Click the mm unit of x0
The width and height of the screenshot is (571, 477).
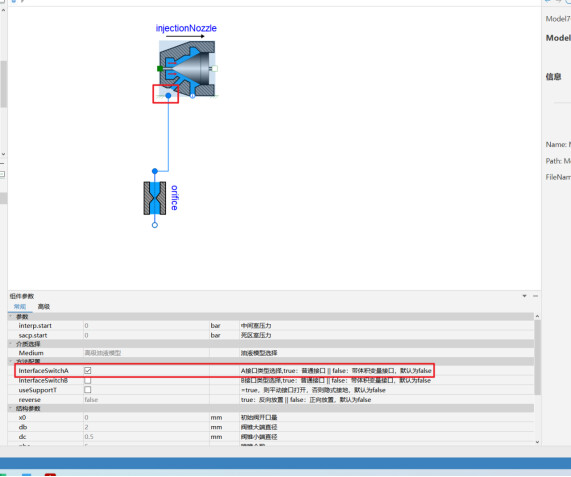[216, 417]
